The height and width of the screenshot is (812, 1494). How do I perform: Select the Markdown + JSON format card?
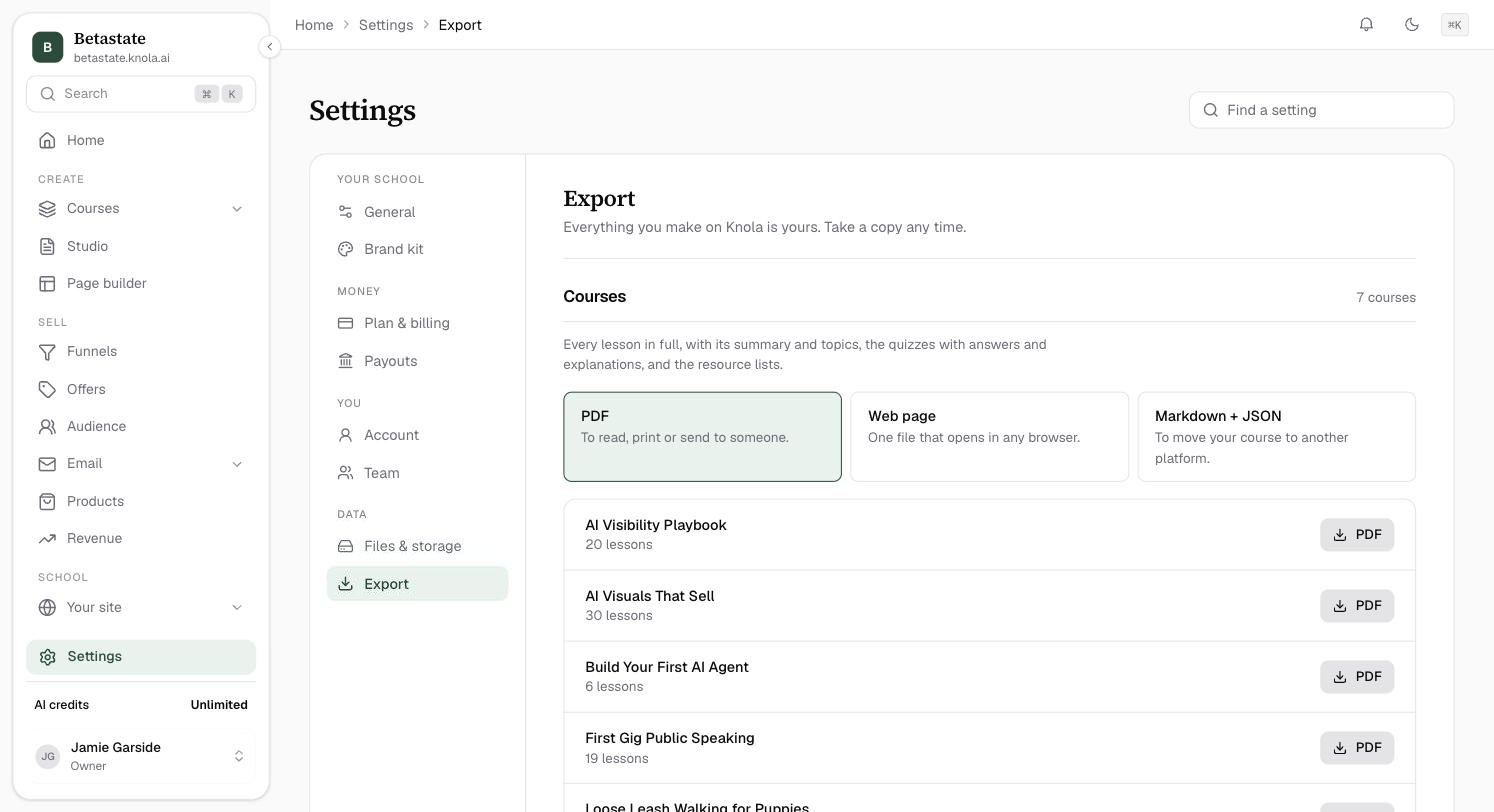[1276, 437]
